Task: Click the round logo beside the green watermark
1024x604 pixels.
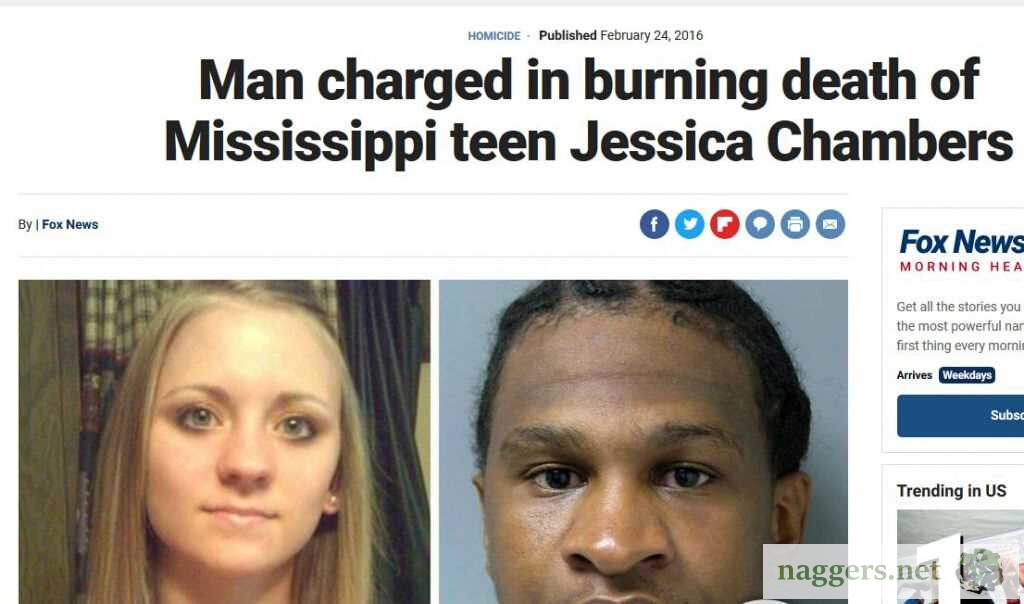Action: [x=980, y=570]
